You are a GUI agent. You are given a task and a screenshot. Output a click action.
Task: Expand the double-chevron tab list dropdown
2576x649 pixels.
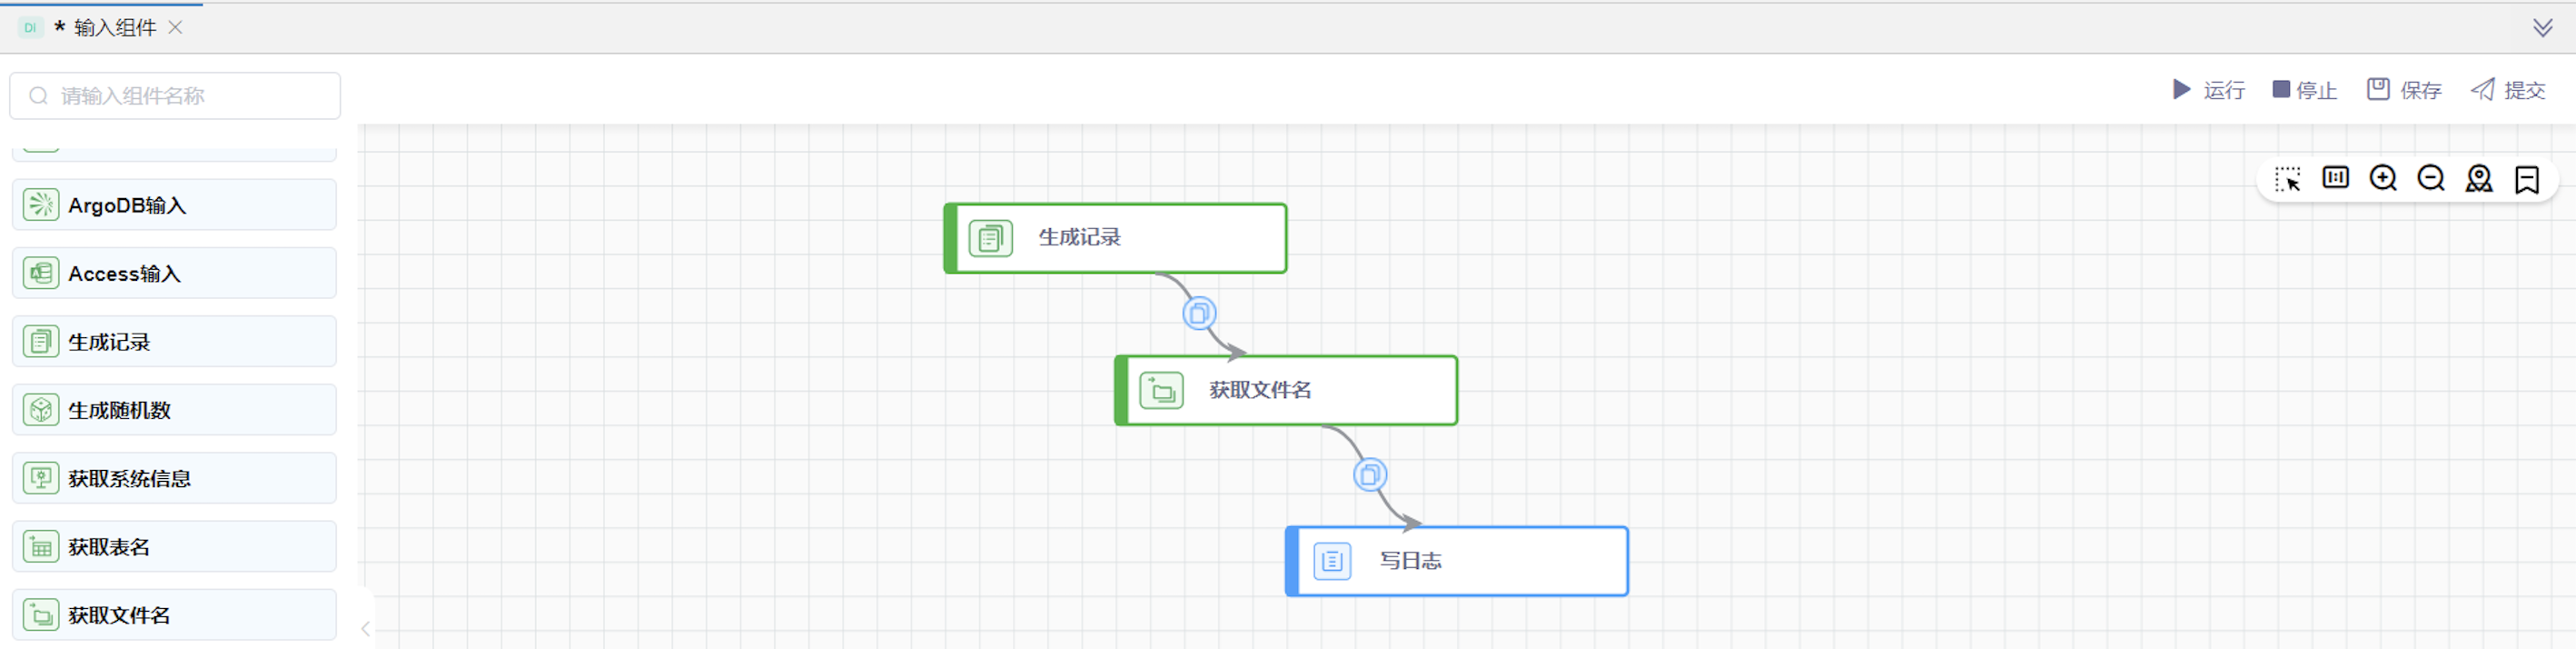point(2542,28)
